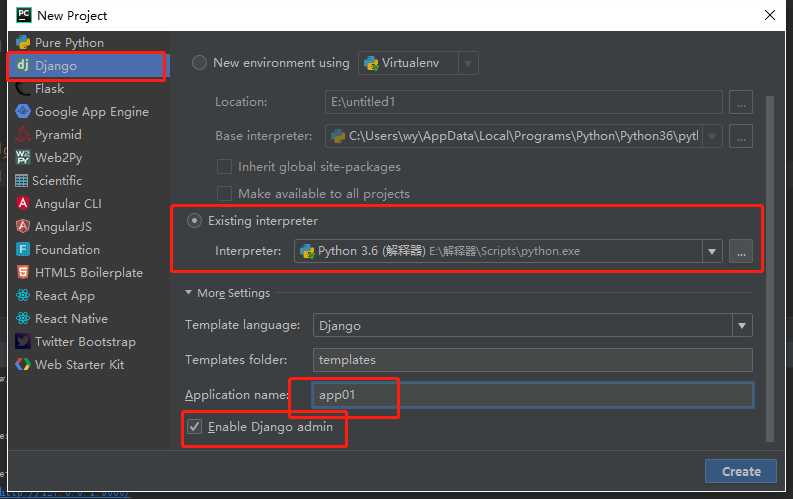The image size is (793, 499).
Task: Click the Twitter Bootstrap icon
Action: (23, 341)
